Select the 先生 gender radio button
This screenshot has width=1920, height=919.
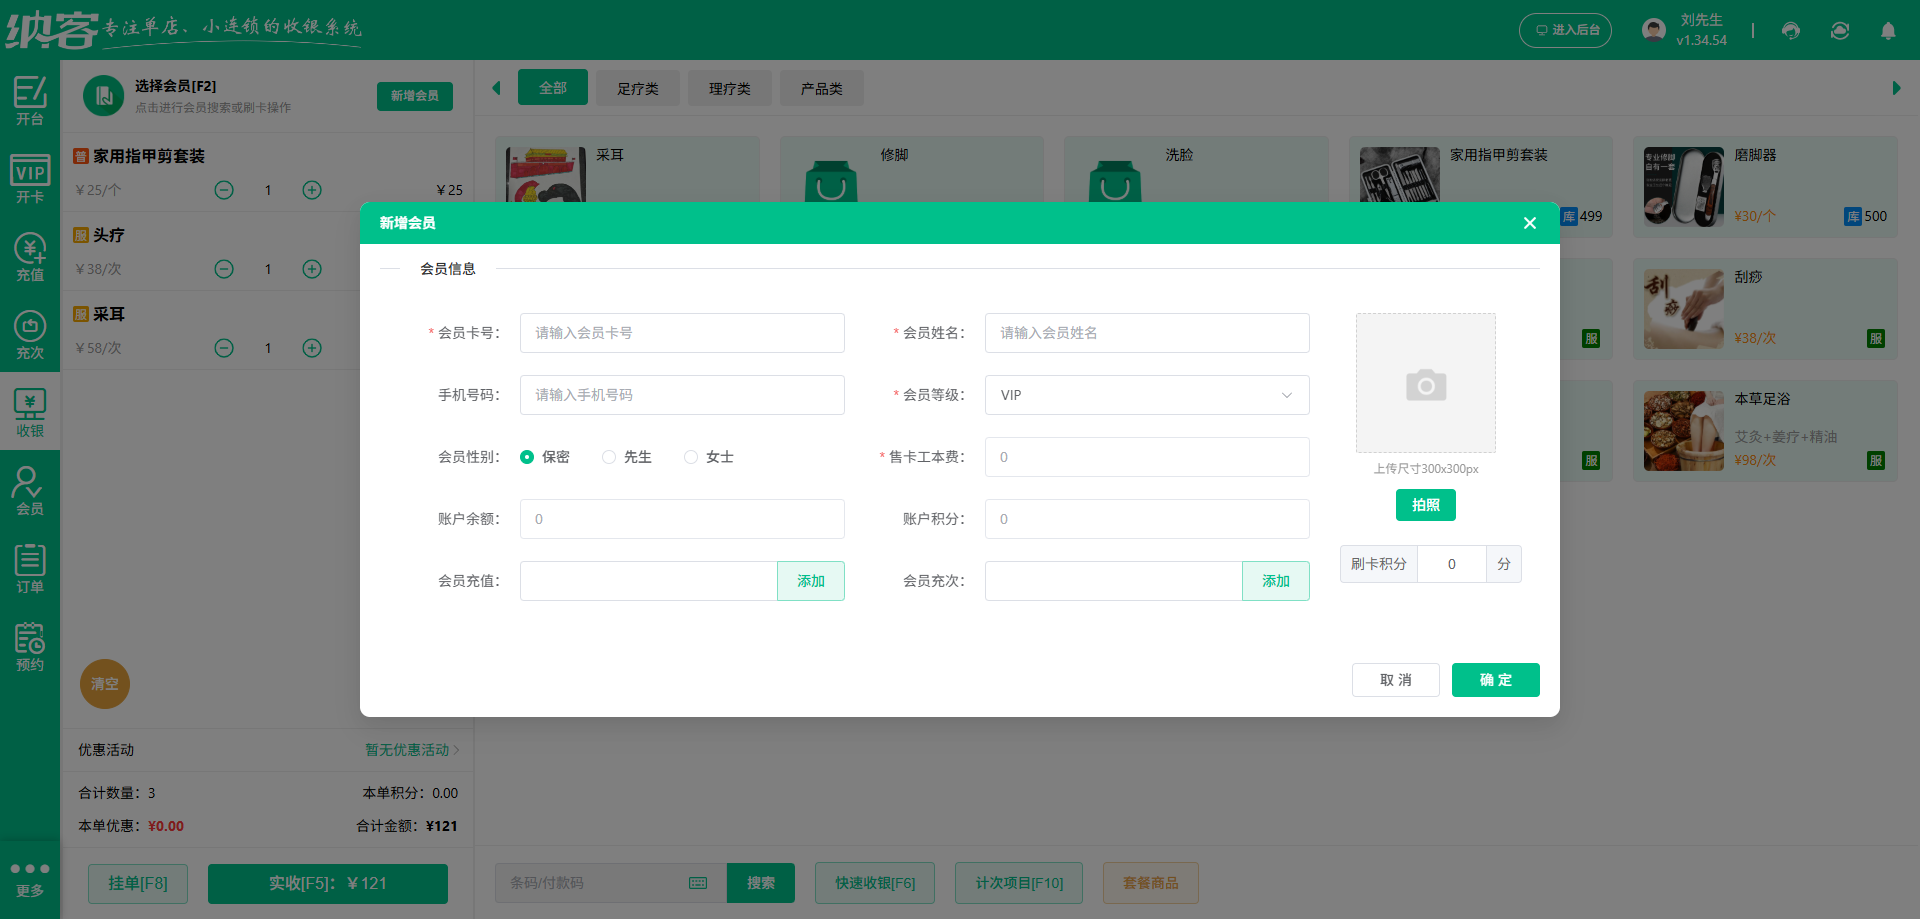[x=609, y=456]
